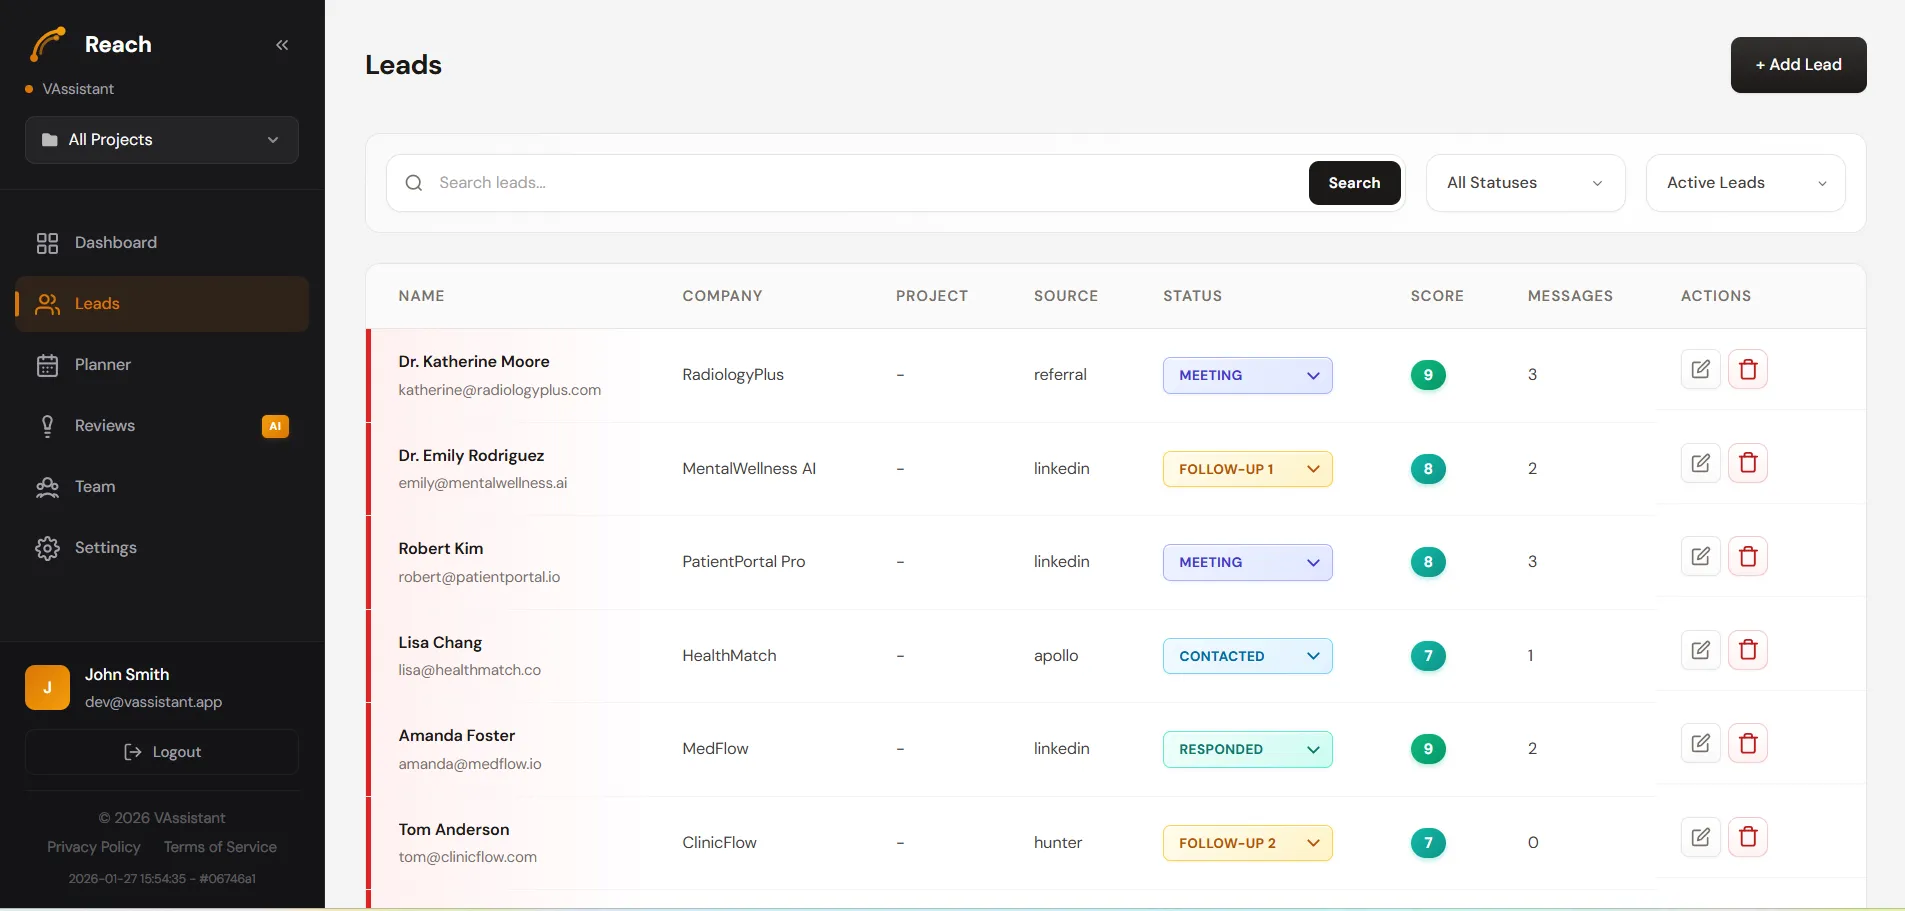The height and width of the screenshot is (911, 1905).
Task: Go to the Dashboard page
Action: [115, 243]
